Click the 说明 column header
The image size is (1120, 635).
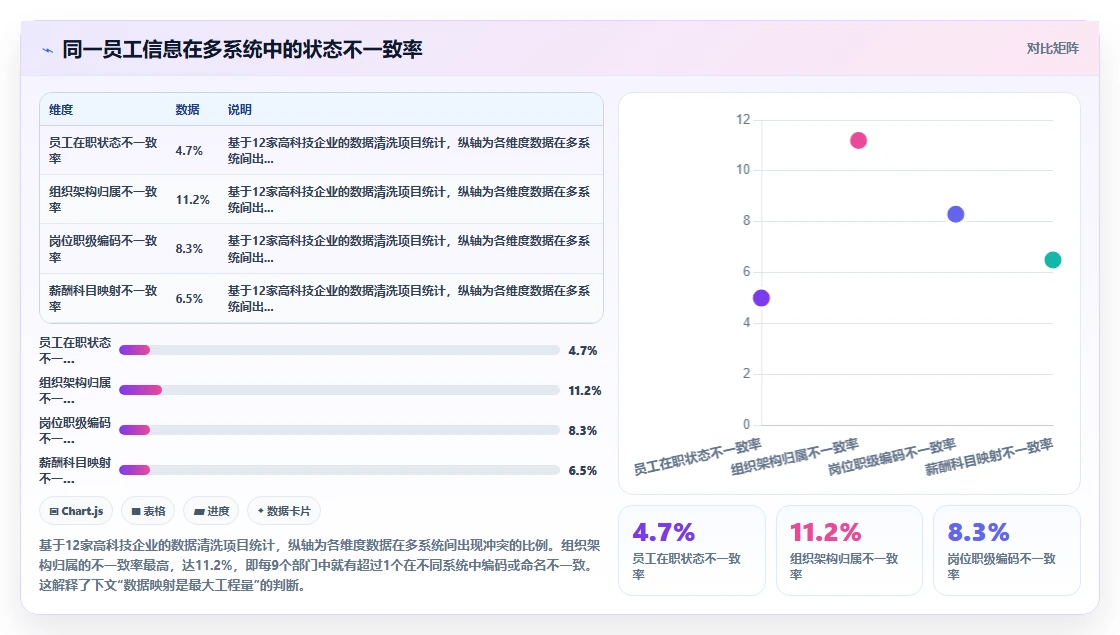tap(239, 109)
